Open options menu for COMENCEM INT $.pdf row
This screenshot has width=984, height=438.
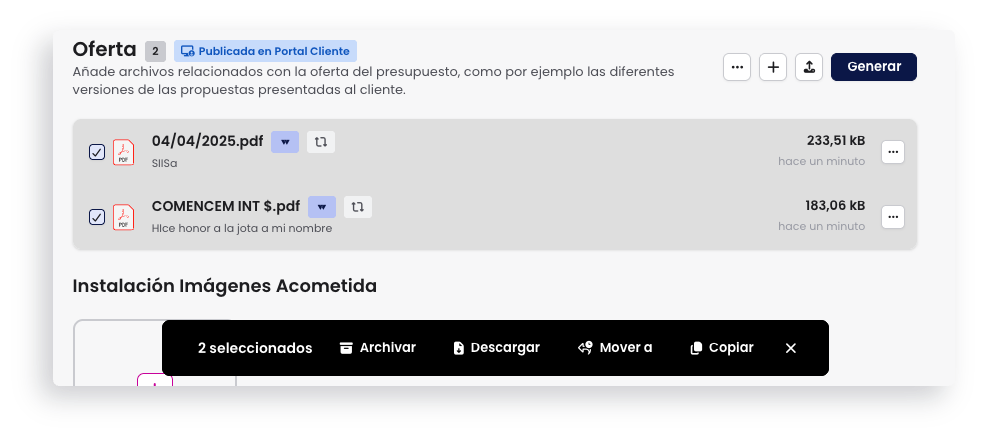[x=893, y=217]
